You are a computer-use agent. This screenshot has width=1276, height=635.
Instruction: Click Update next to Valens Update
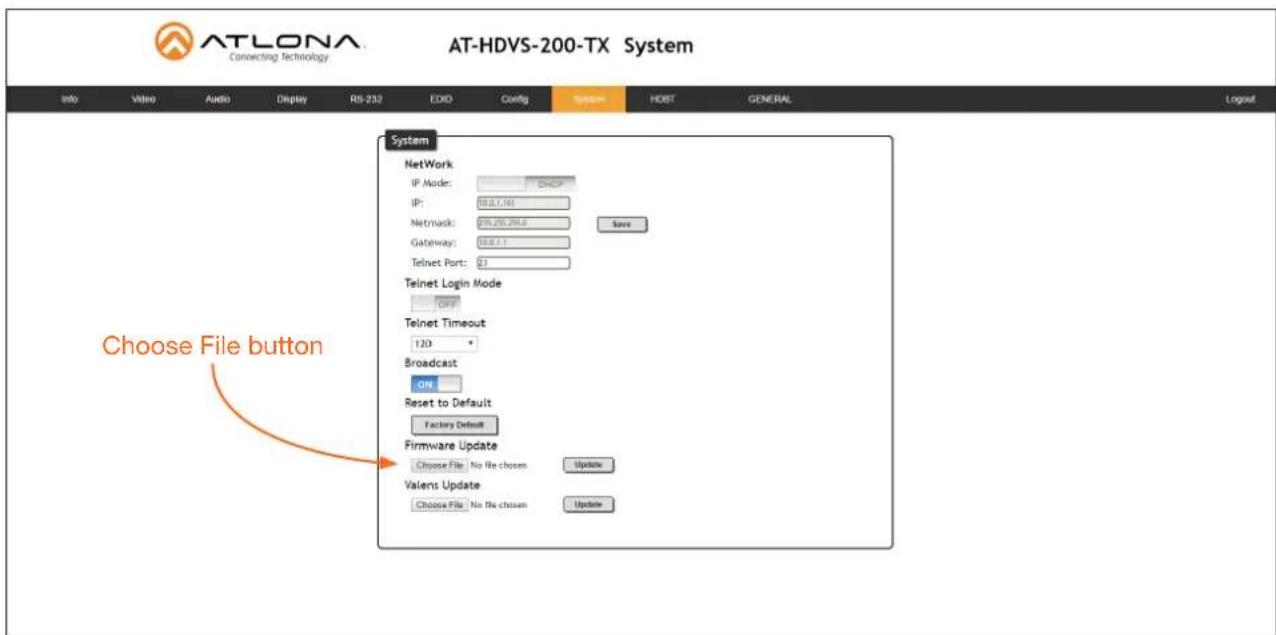pos(588,505)
